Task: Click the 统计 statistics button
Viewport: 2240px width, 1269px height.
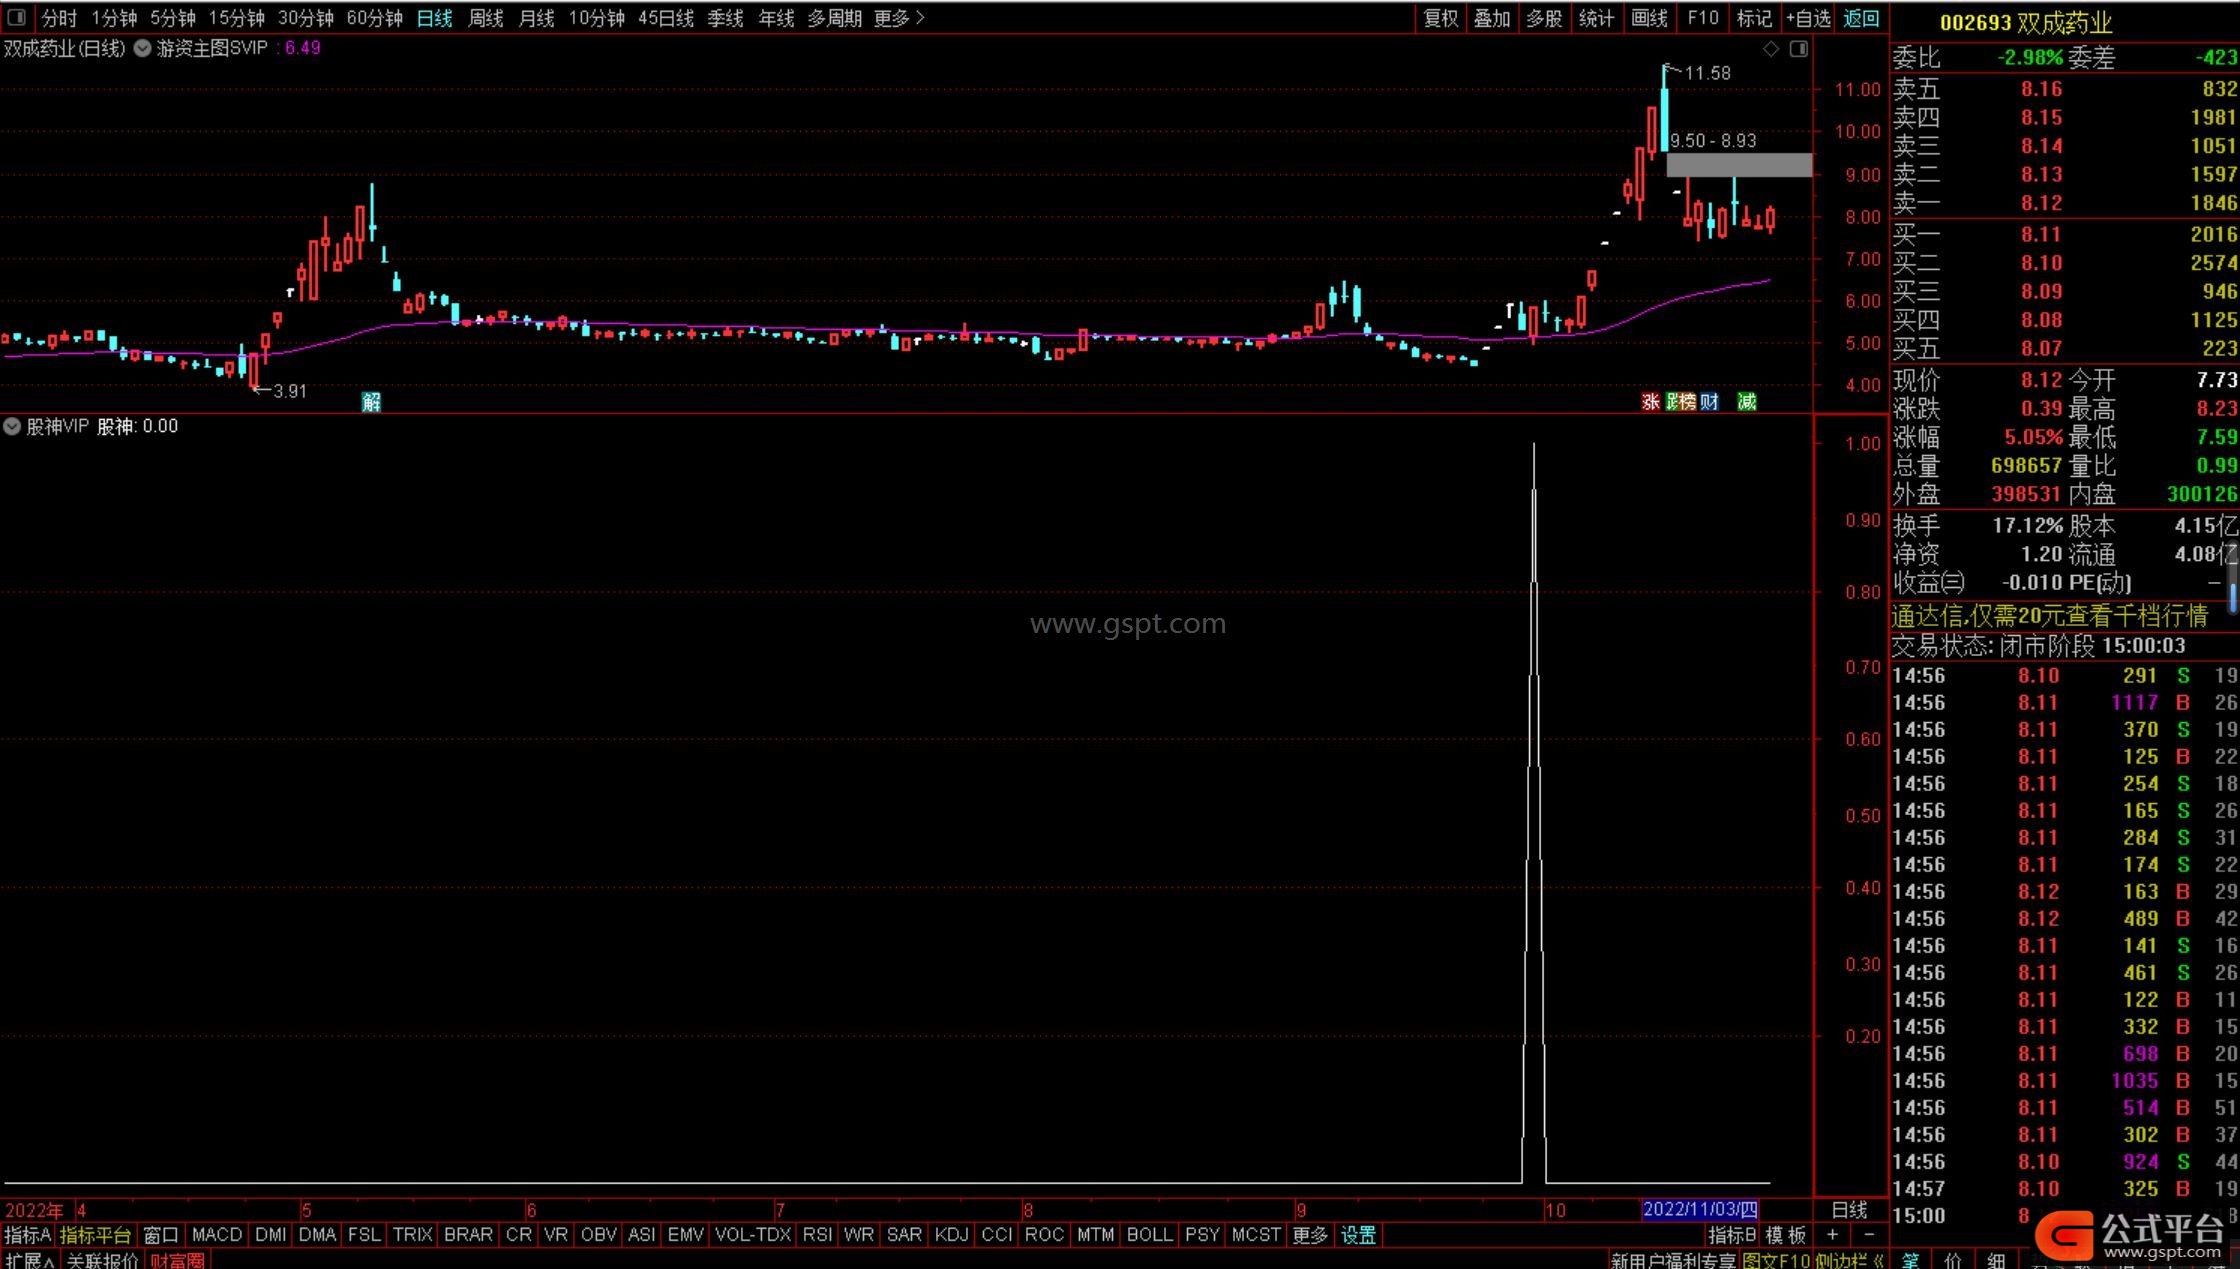Action: 1596,18
